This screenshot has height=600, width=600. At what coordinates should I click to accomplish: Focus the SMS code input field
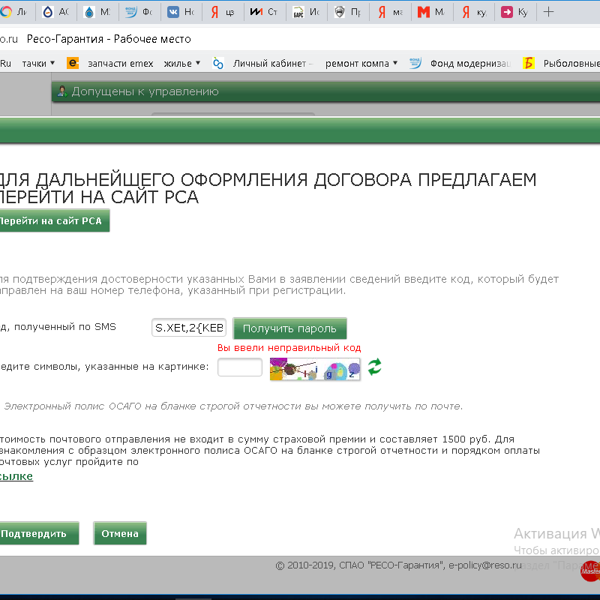click(189, 328)
